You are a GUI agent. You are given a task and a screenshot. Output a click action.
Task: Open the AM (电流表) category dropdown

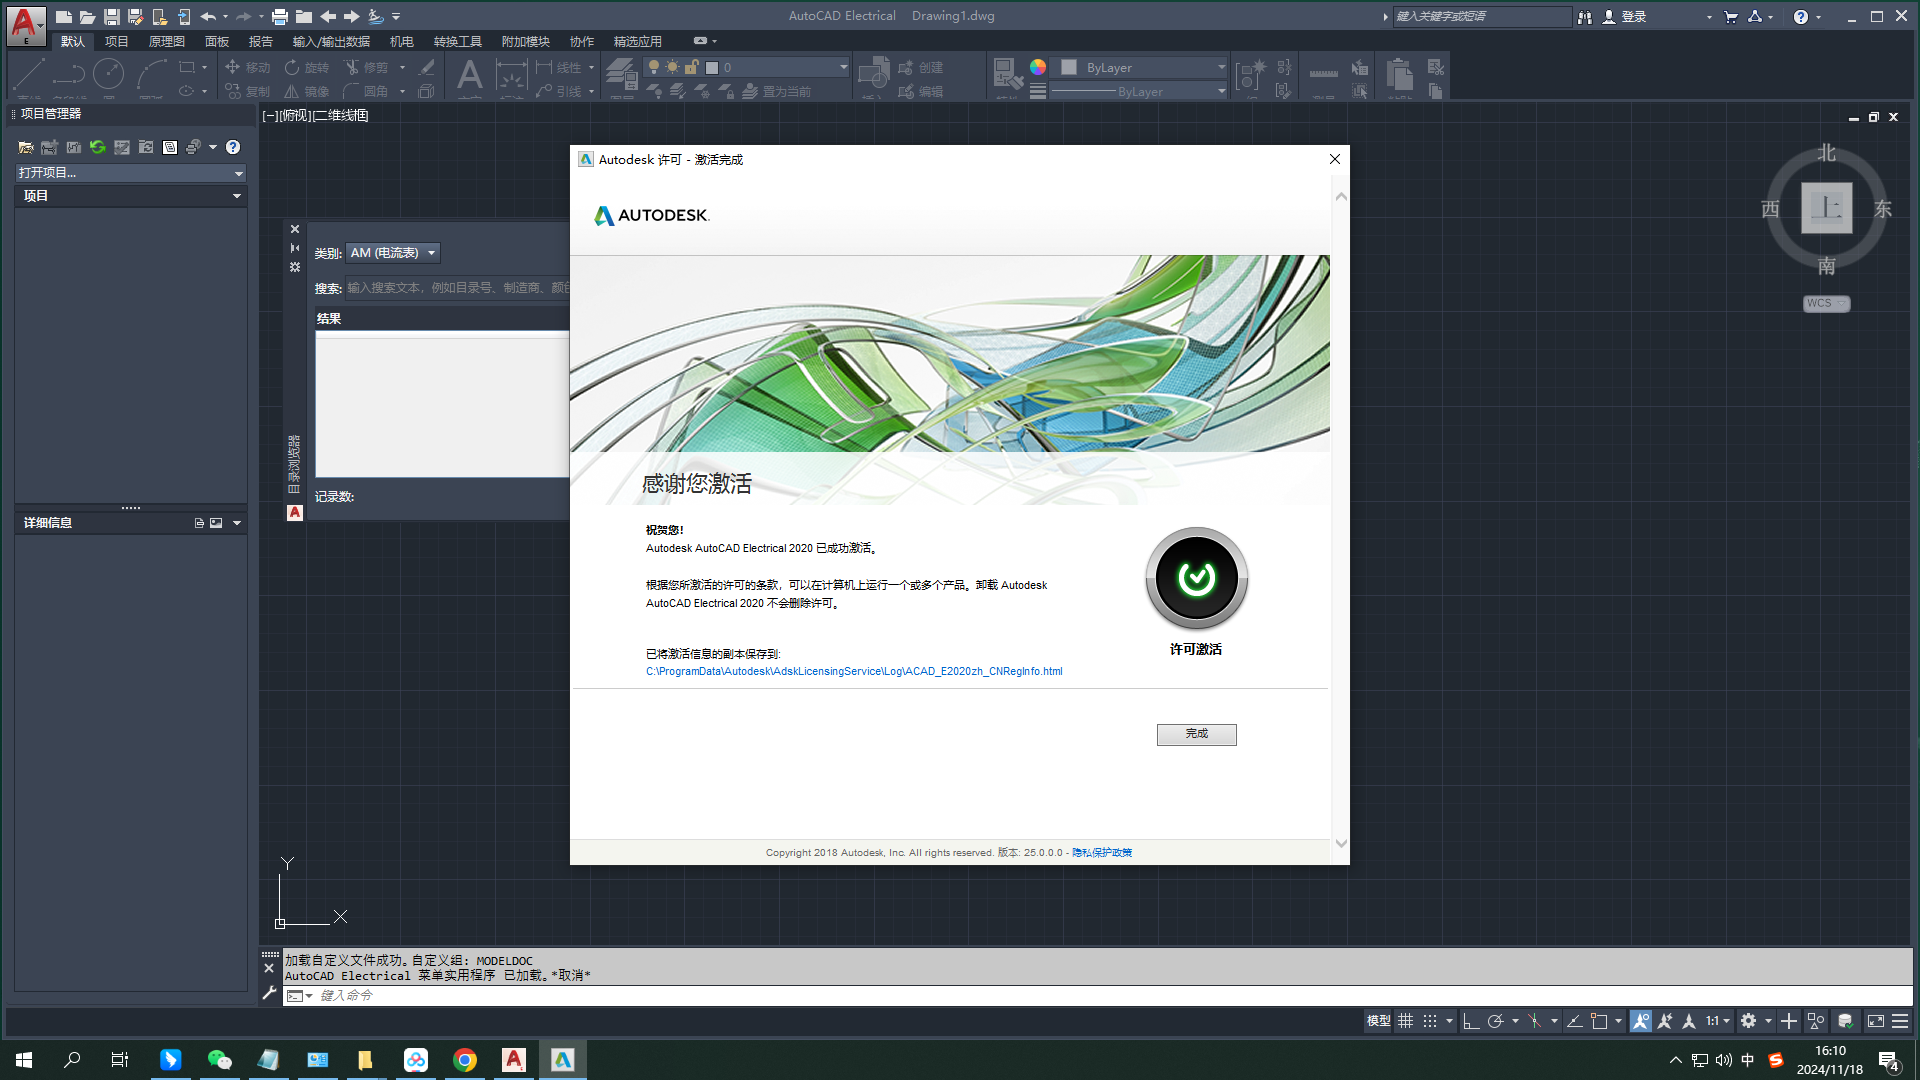click(393, 253)
